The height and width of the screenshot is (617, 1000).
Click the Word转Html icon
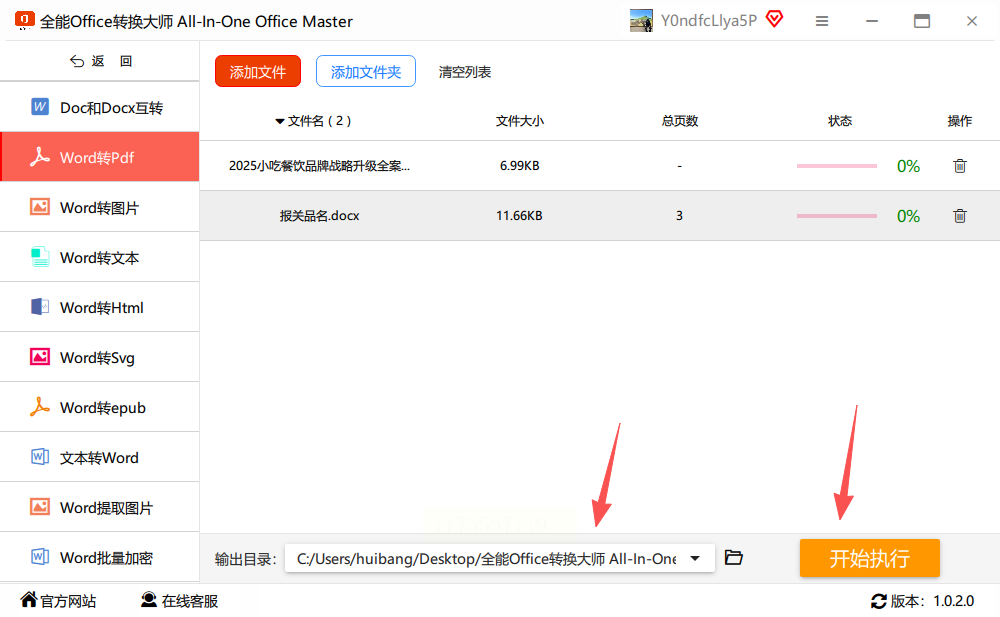coord(40,306)
